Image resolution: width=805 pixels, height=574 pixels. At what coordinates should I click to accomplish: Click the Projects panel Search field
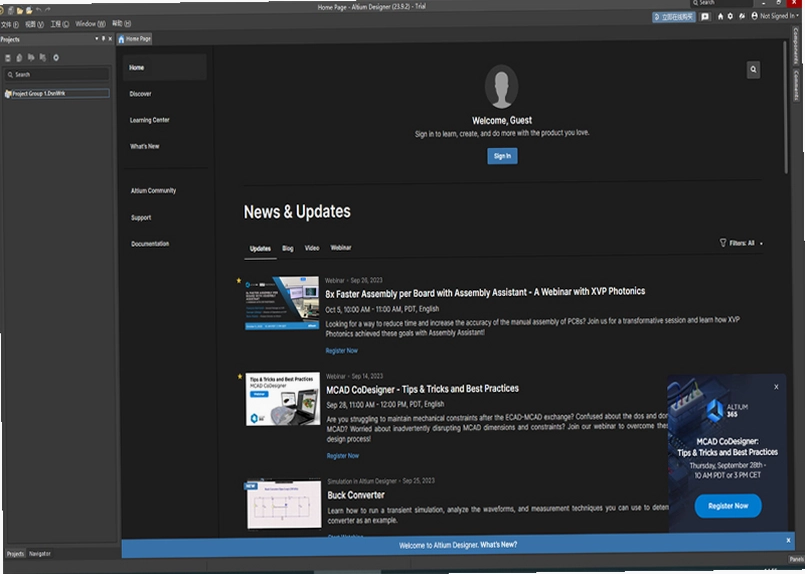click(x=56, y=74)
